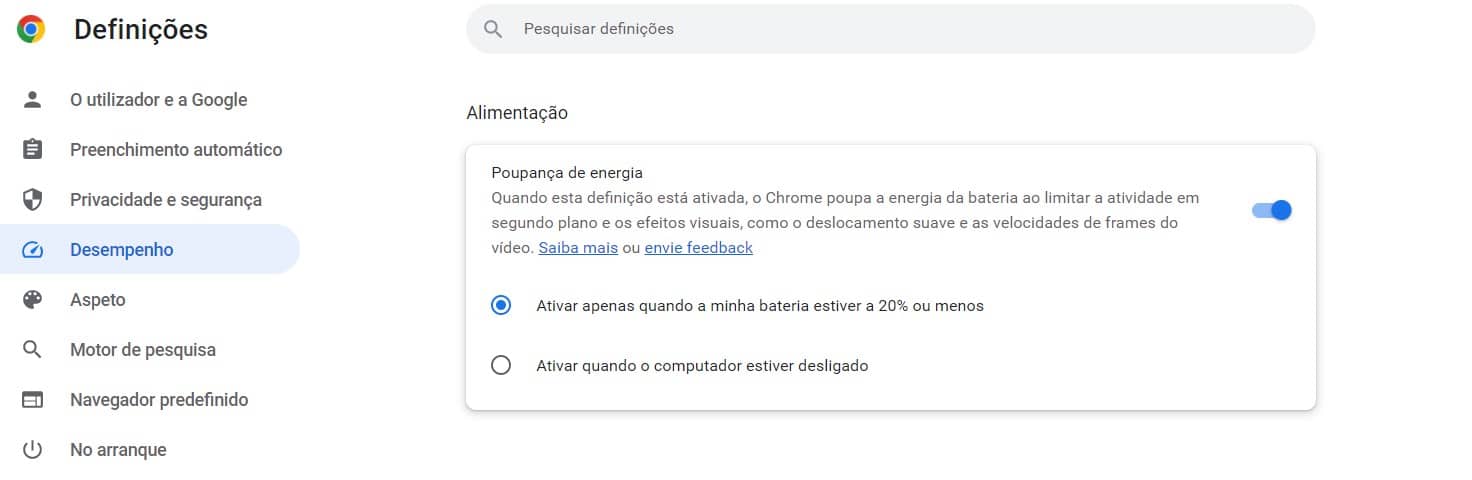Open the Saiba mais link

pos(578,247)
